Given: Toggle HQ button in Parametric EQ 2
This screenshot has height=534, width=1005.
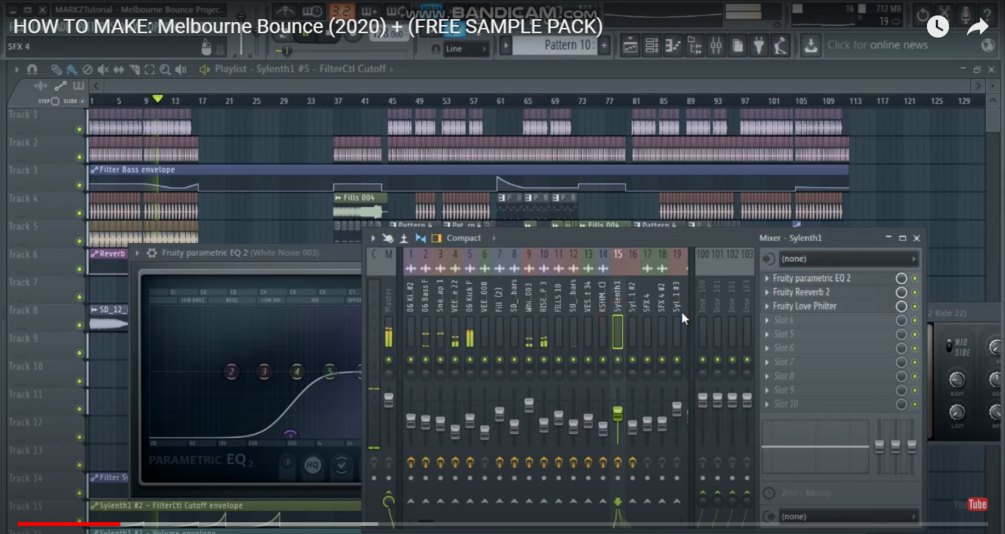Looking at the screenshot, I should pyautogui.click(x=313, y=465).
